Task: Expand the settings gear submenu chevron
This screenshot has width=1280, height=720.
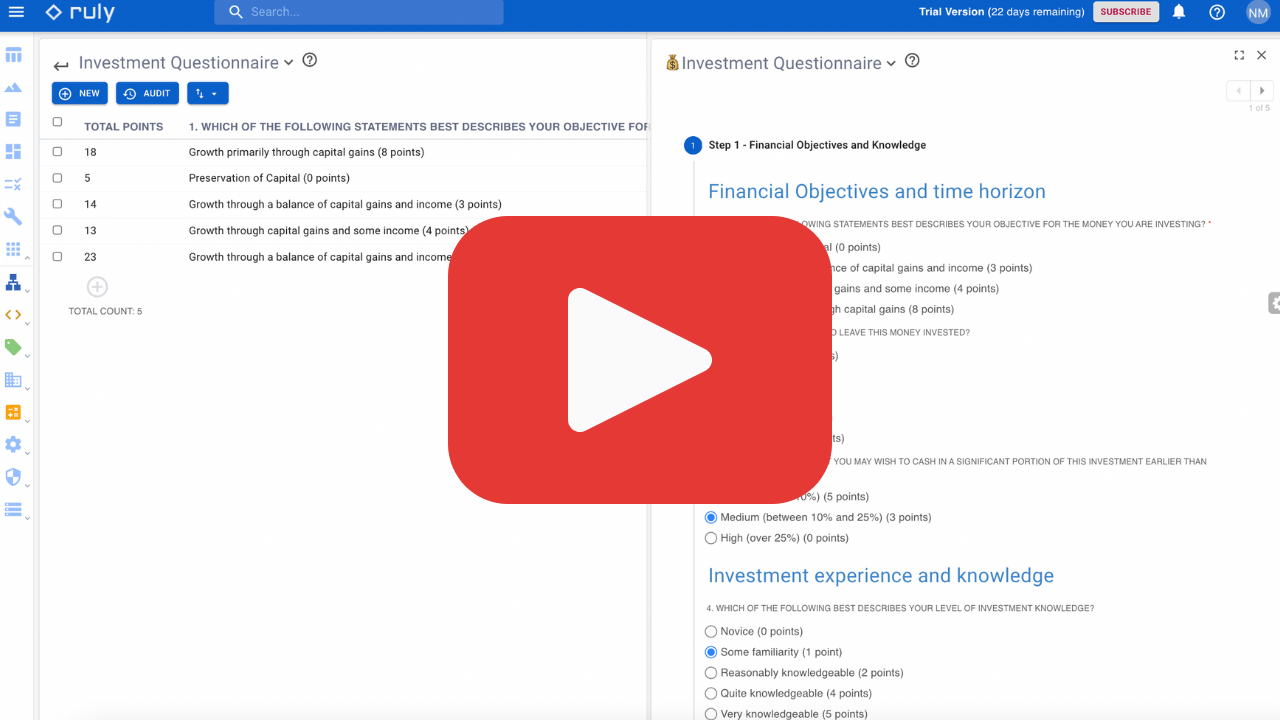Action: (27, 453)
